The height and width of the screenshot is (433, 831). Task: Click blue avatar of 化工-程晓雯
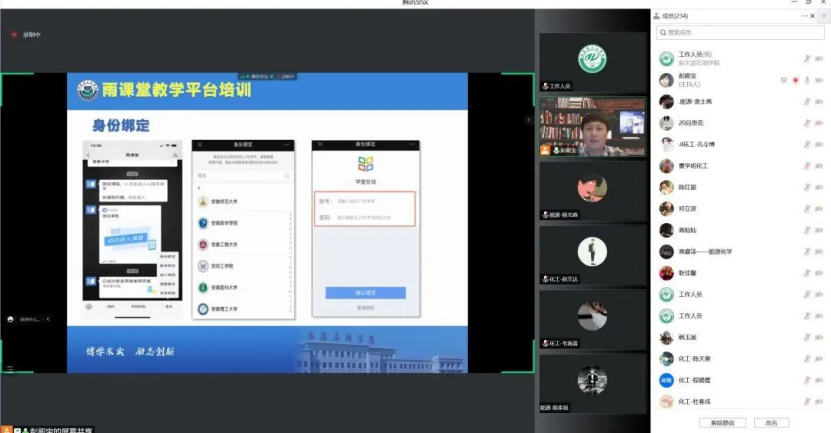pyautogui.click(x=666, y=380)
